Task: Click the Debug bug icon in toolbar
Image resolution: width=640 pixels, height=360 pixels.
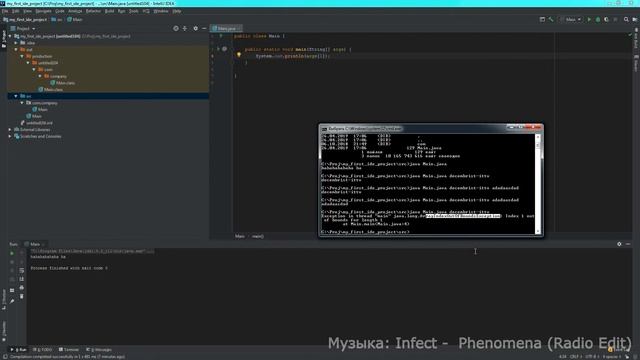Action: point(598,19)
